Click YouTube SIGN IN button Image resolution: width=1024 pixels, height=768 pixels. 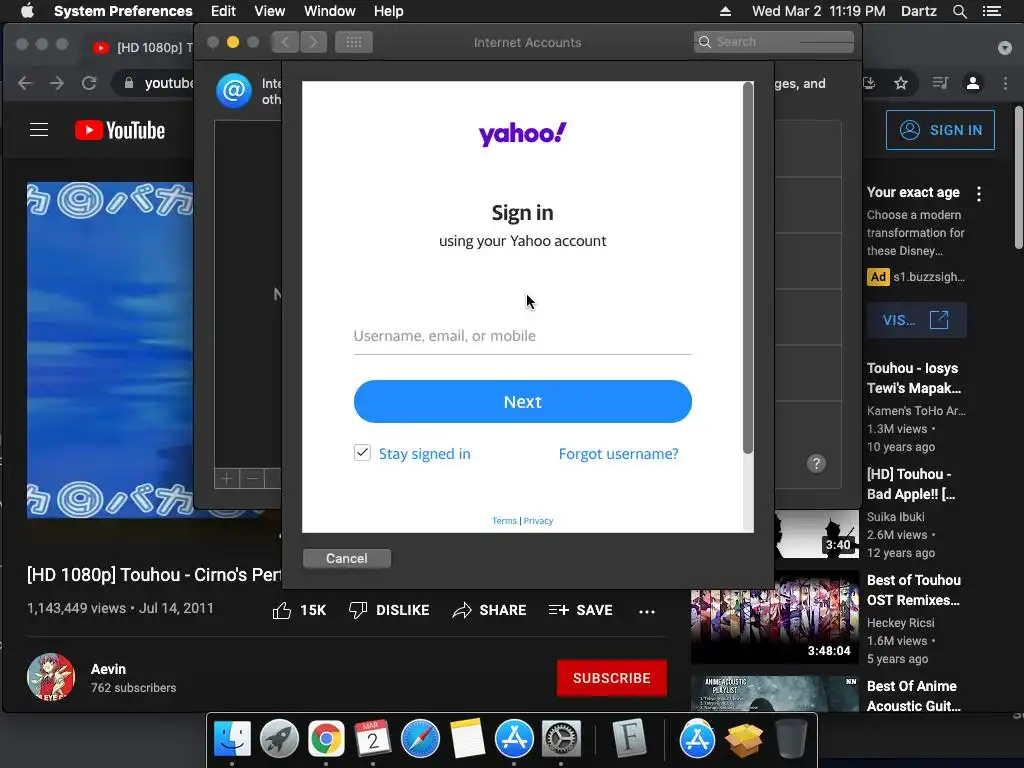pos(940,130)
